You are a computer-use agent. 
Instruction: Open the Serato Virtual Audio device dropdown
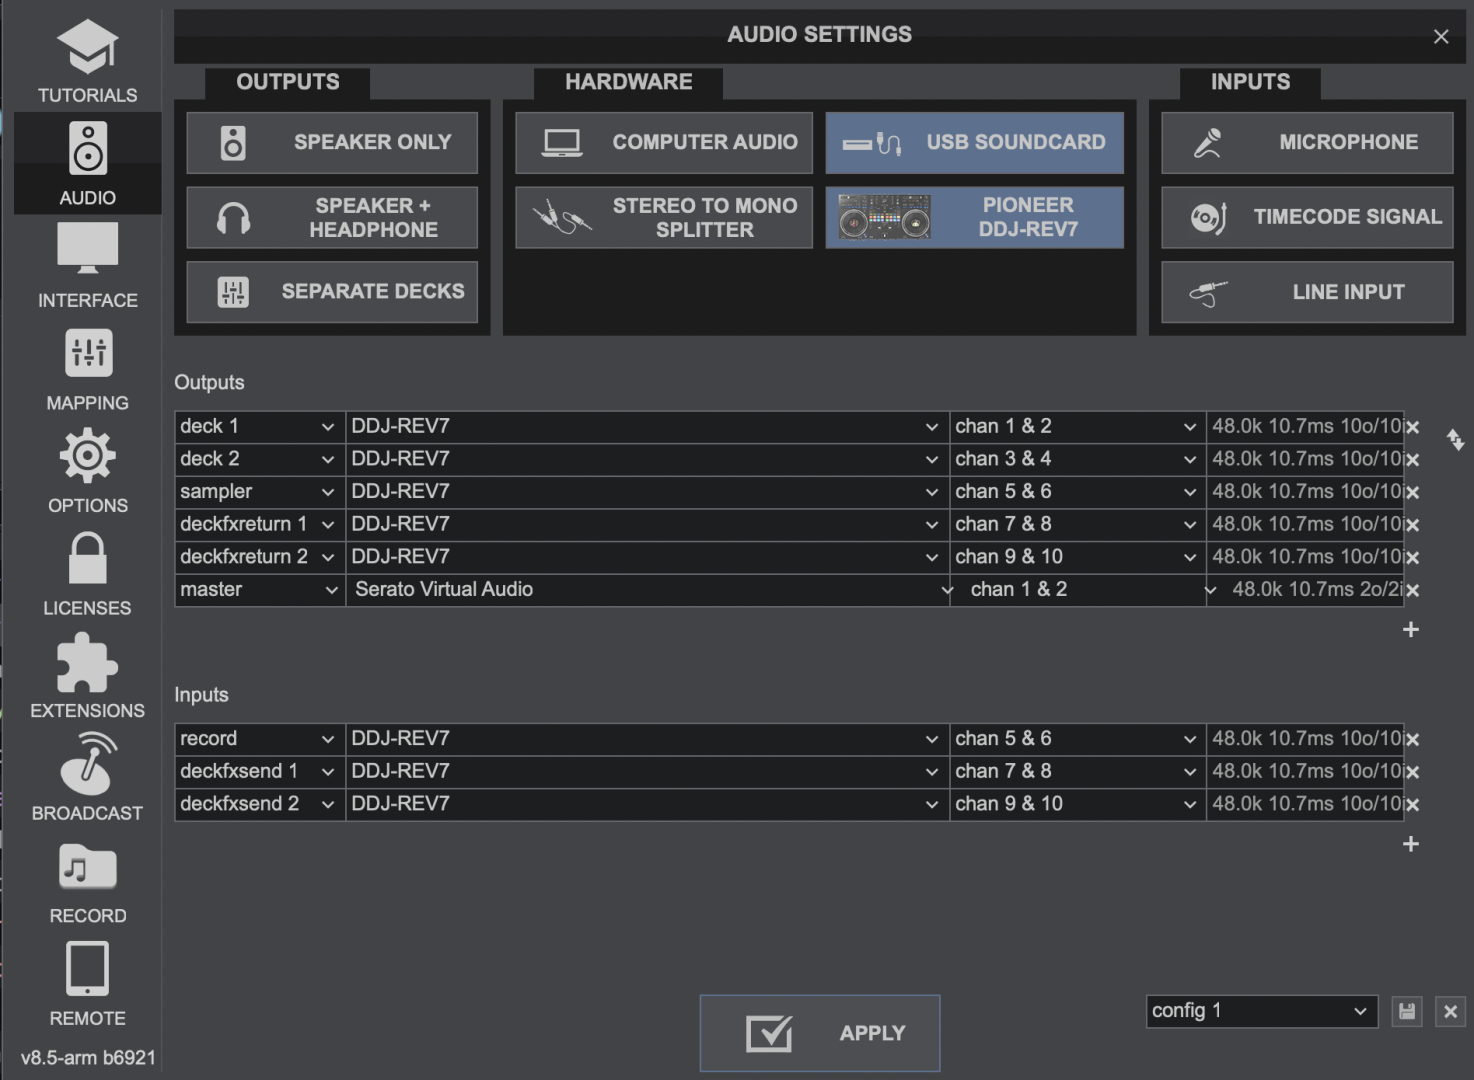click(x=650, y=590)
